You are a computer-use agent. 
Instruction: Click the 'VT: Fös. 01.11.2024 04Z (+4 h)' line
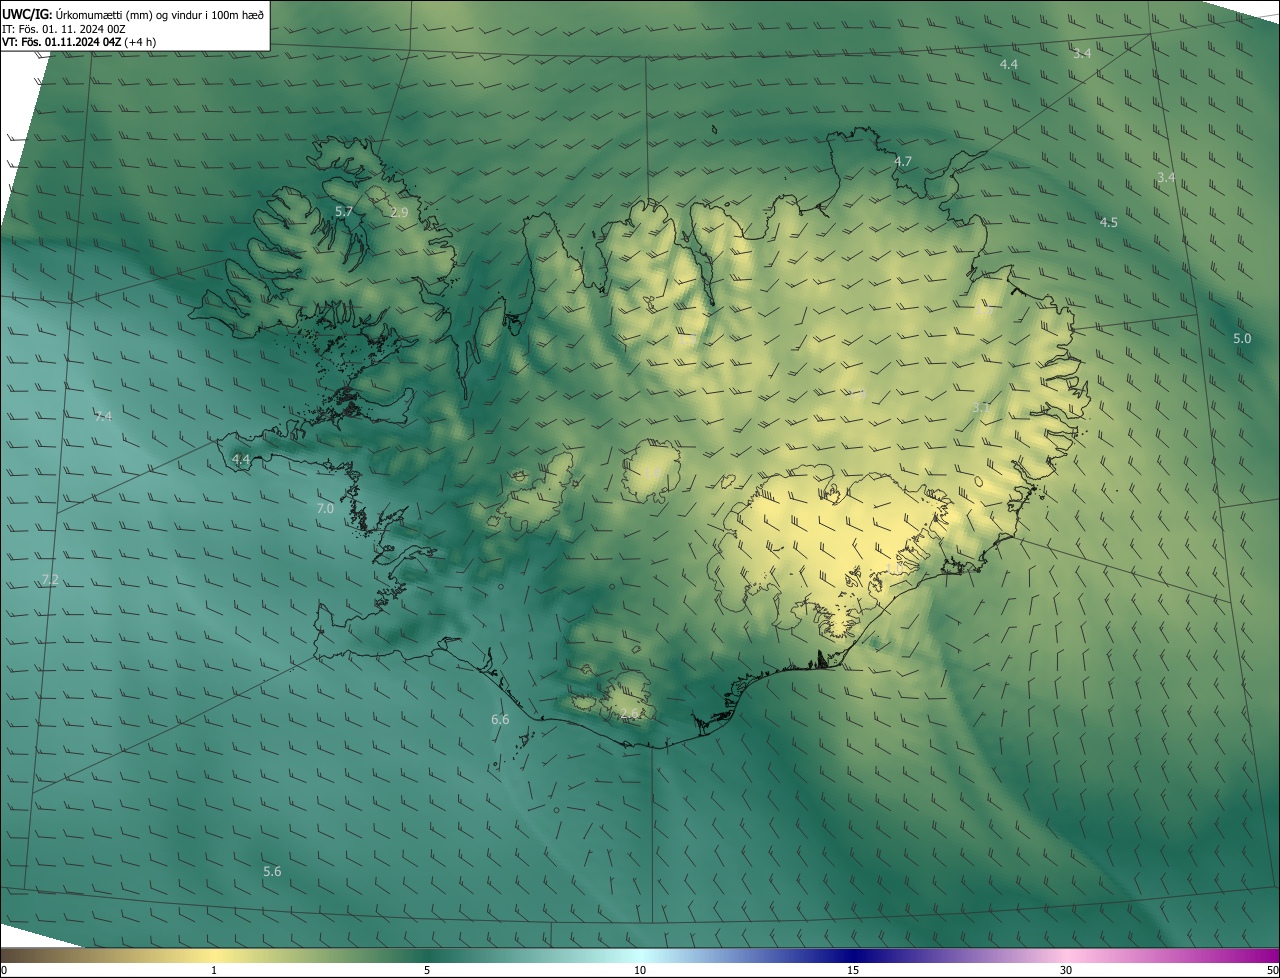point(78,42)
